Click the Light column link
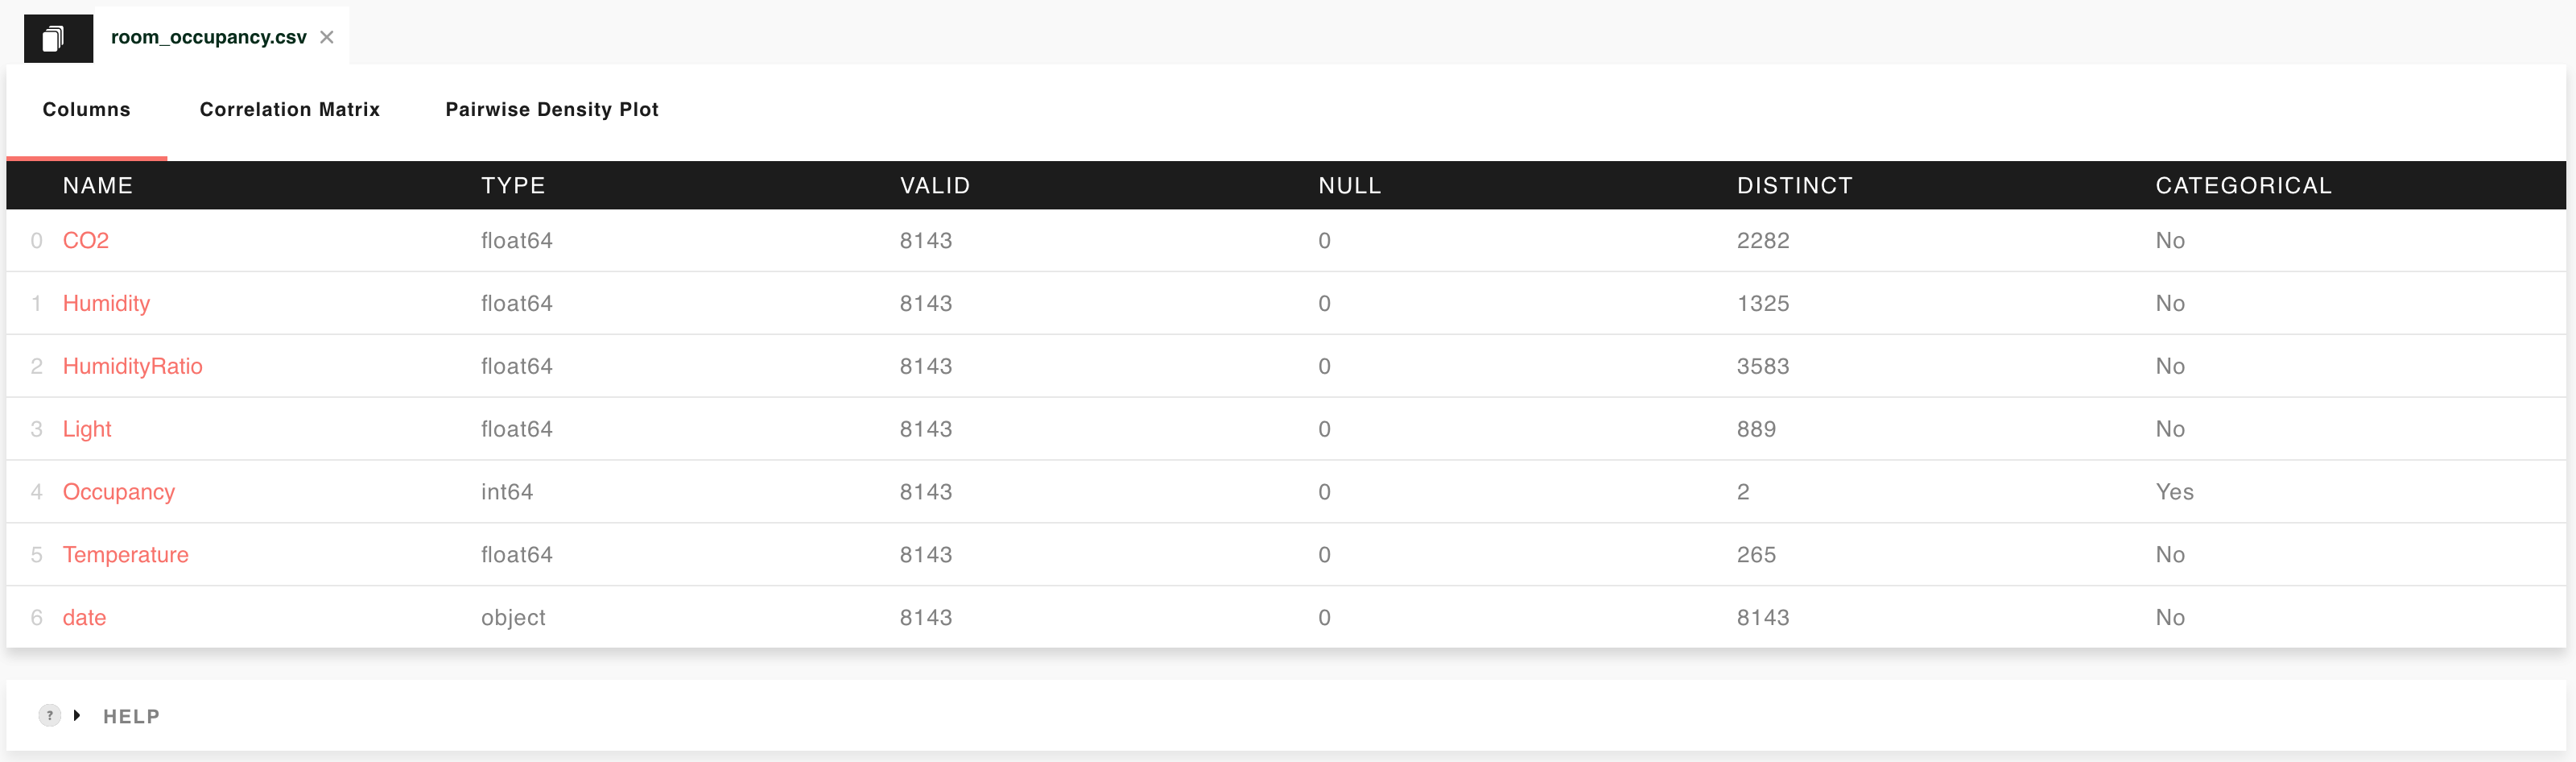 87,429
